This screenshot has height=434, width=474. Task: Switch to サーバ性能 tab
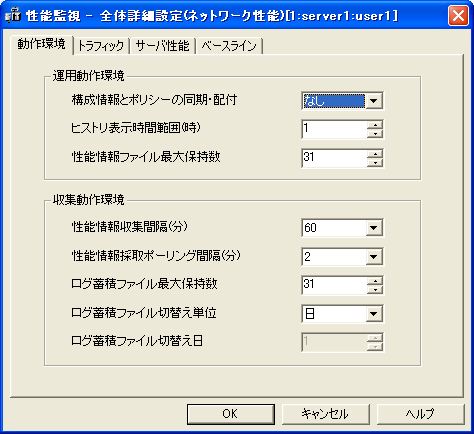[163, 46]
